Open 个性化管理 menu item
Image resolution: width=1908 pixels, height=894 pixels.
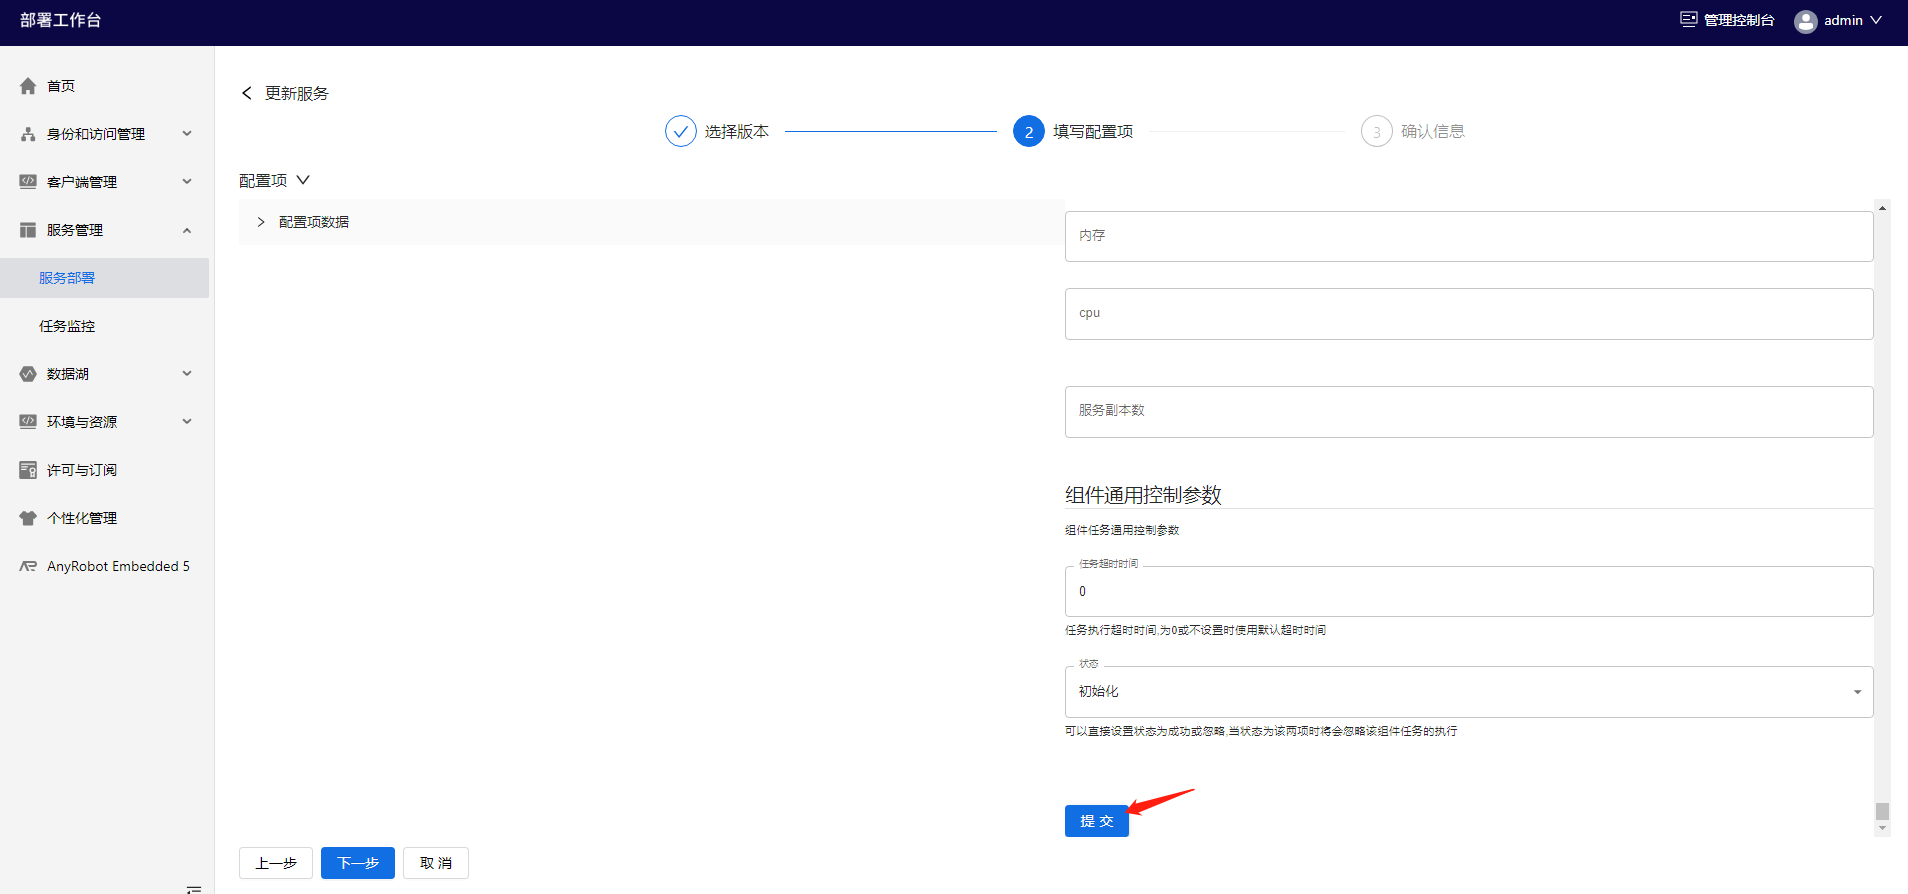pyautogui.click(x=82, y=518)
